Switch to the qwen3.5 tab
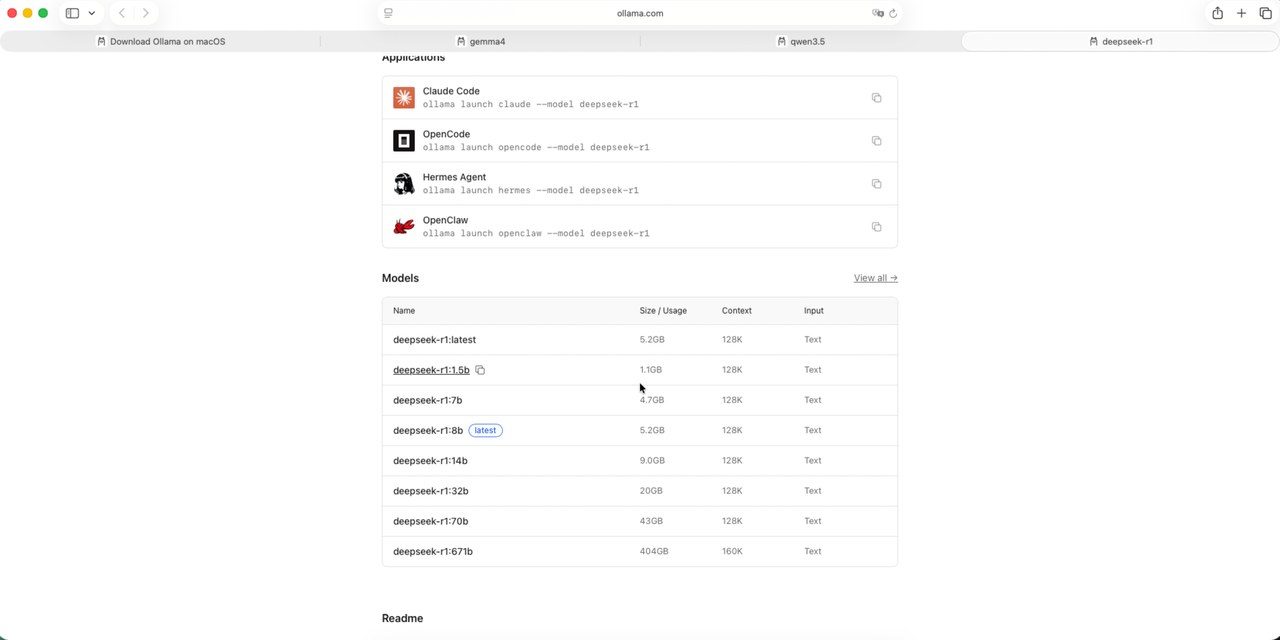Image resolution: width=1280 pixels, height=640 pixels. [801, 41]
